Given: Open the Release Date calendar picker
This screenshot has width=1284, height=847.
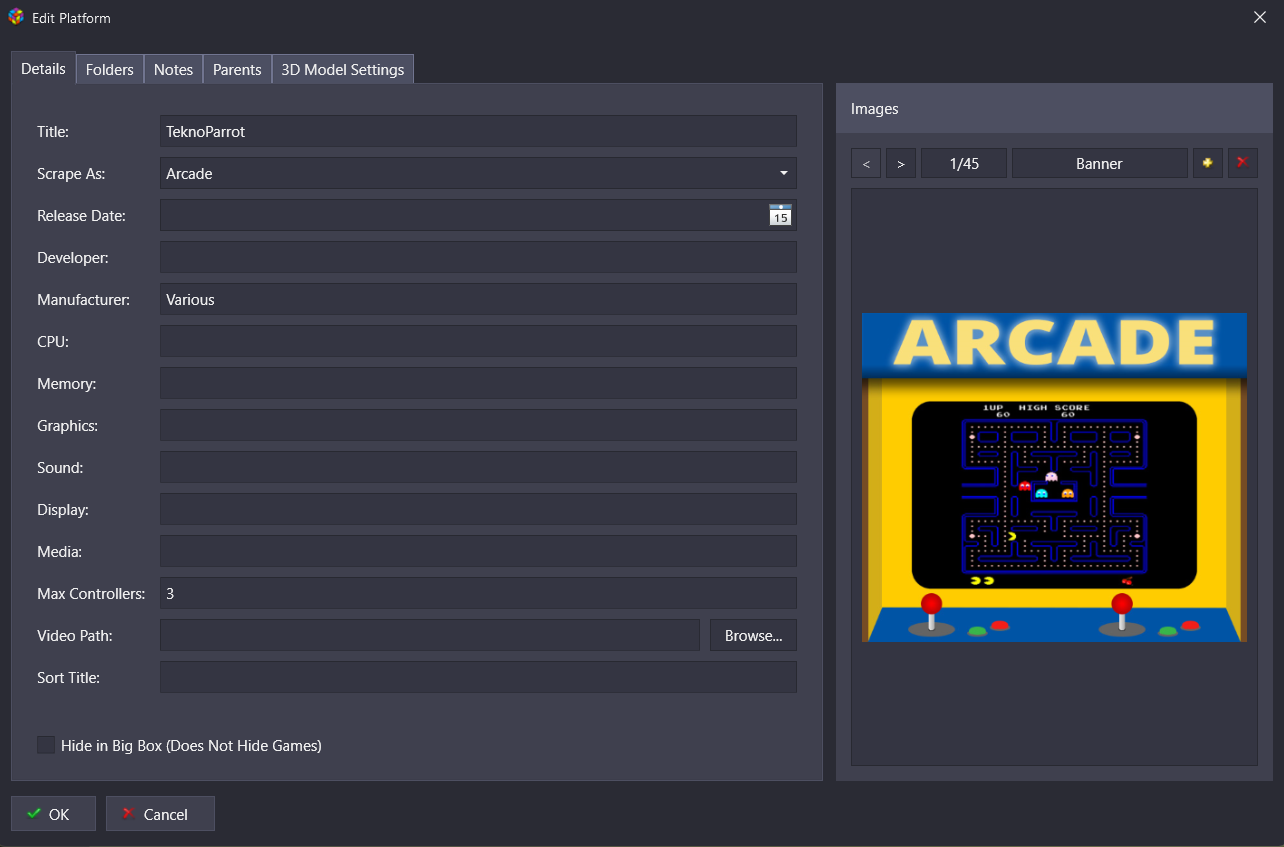Looking at the screenshot, I should click(x=780, y=215).
